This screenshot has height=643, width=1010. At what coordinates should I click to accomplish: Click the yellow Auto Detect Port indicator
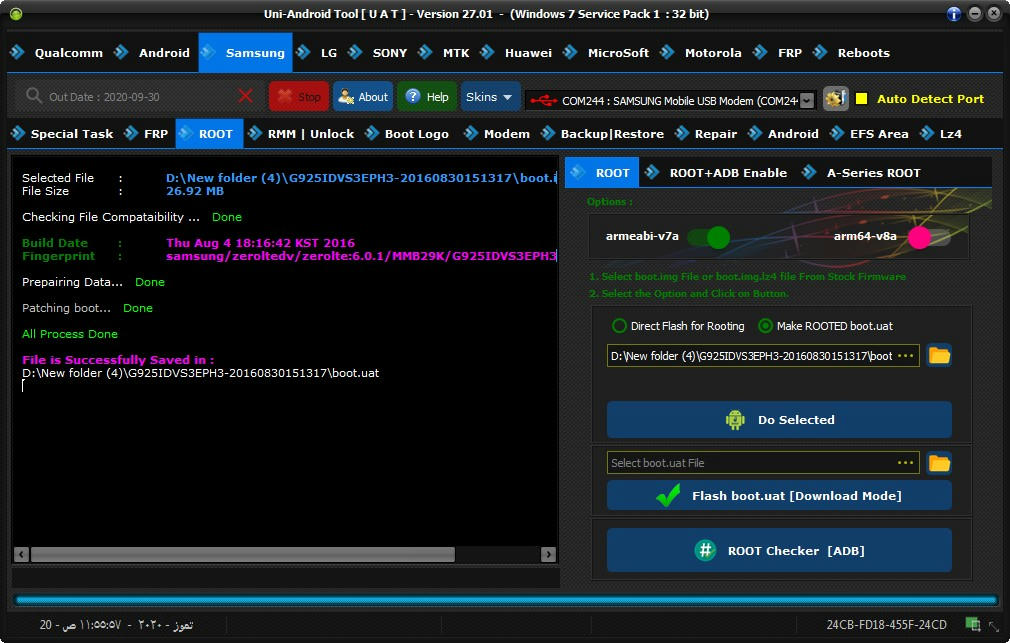(861, 99)
